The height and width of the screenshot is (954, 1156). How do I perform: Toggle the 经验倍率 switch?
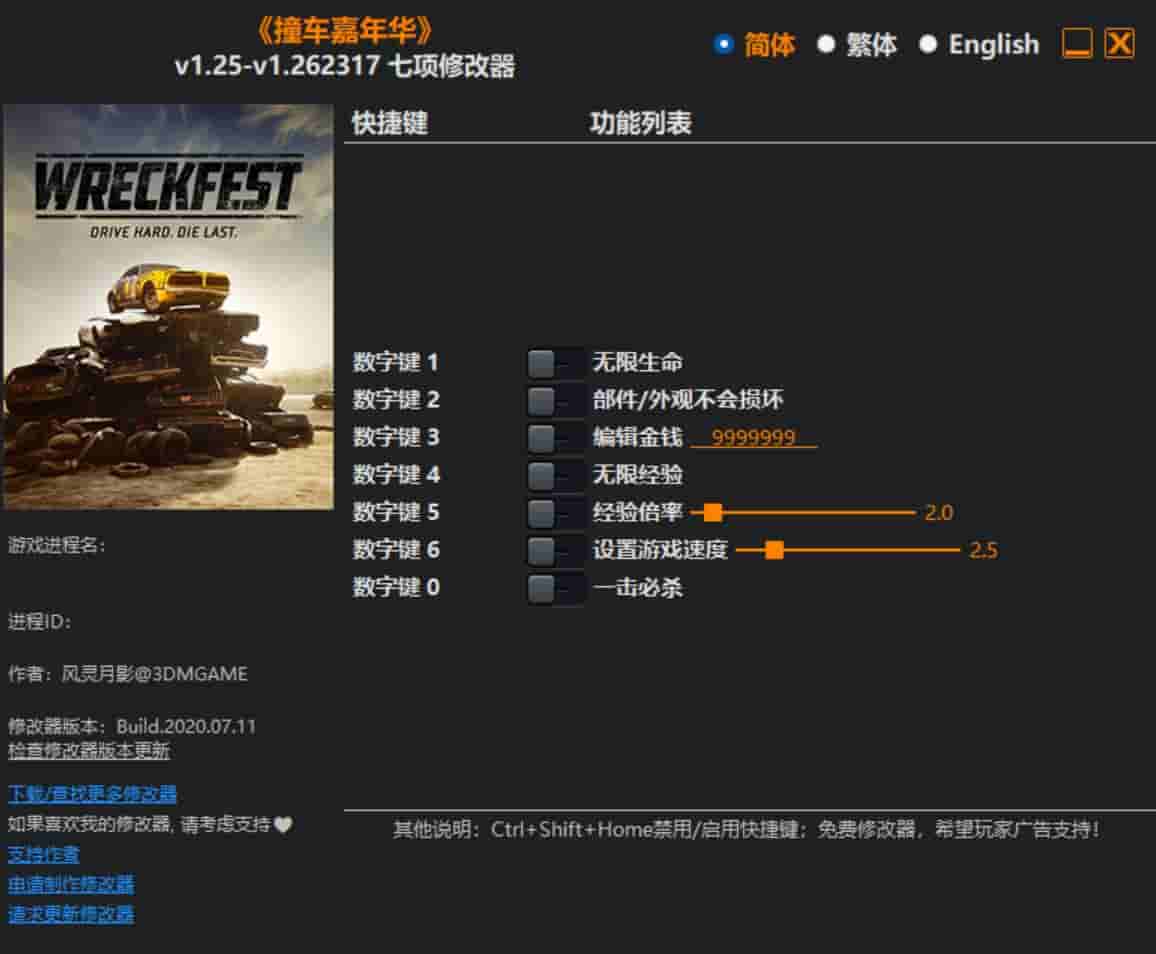pyautogui.click(x=555, y=513)
